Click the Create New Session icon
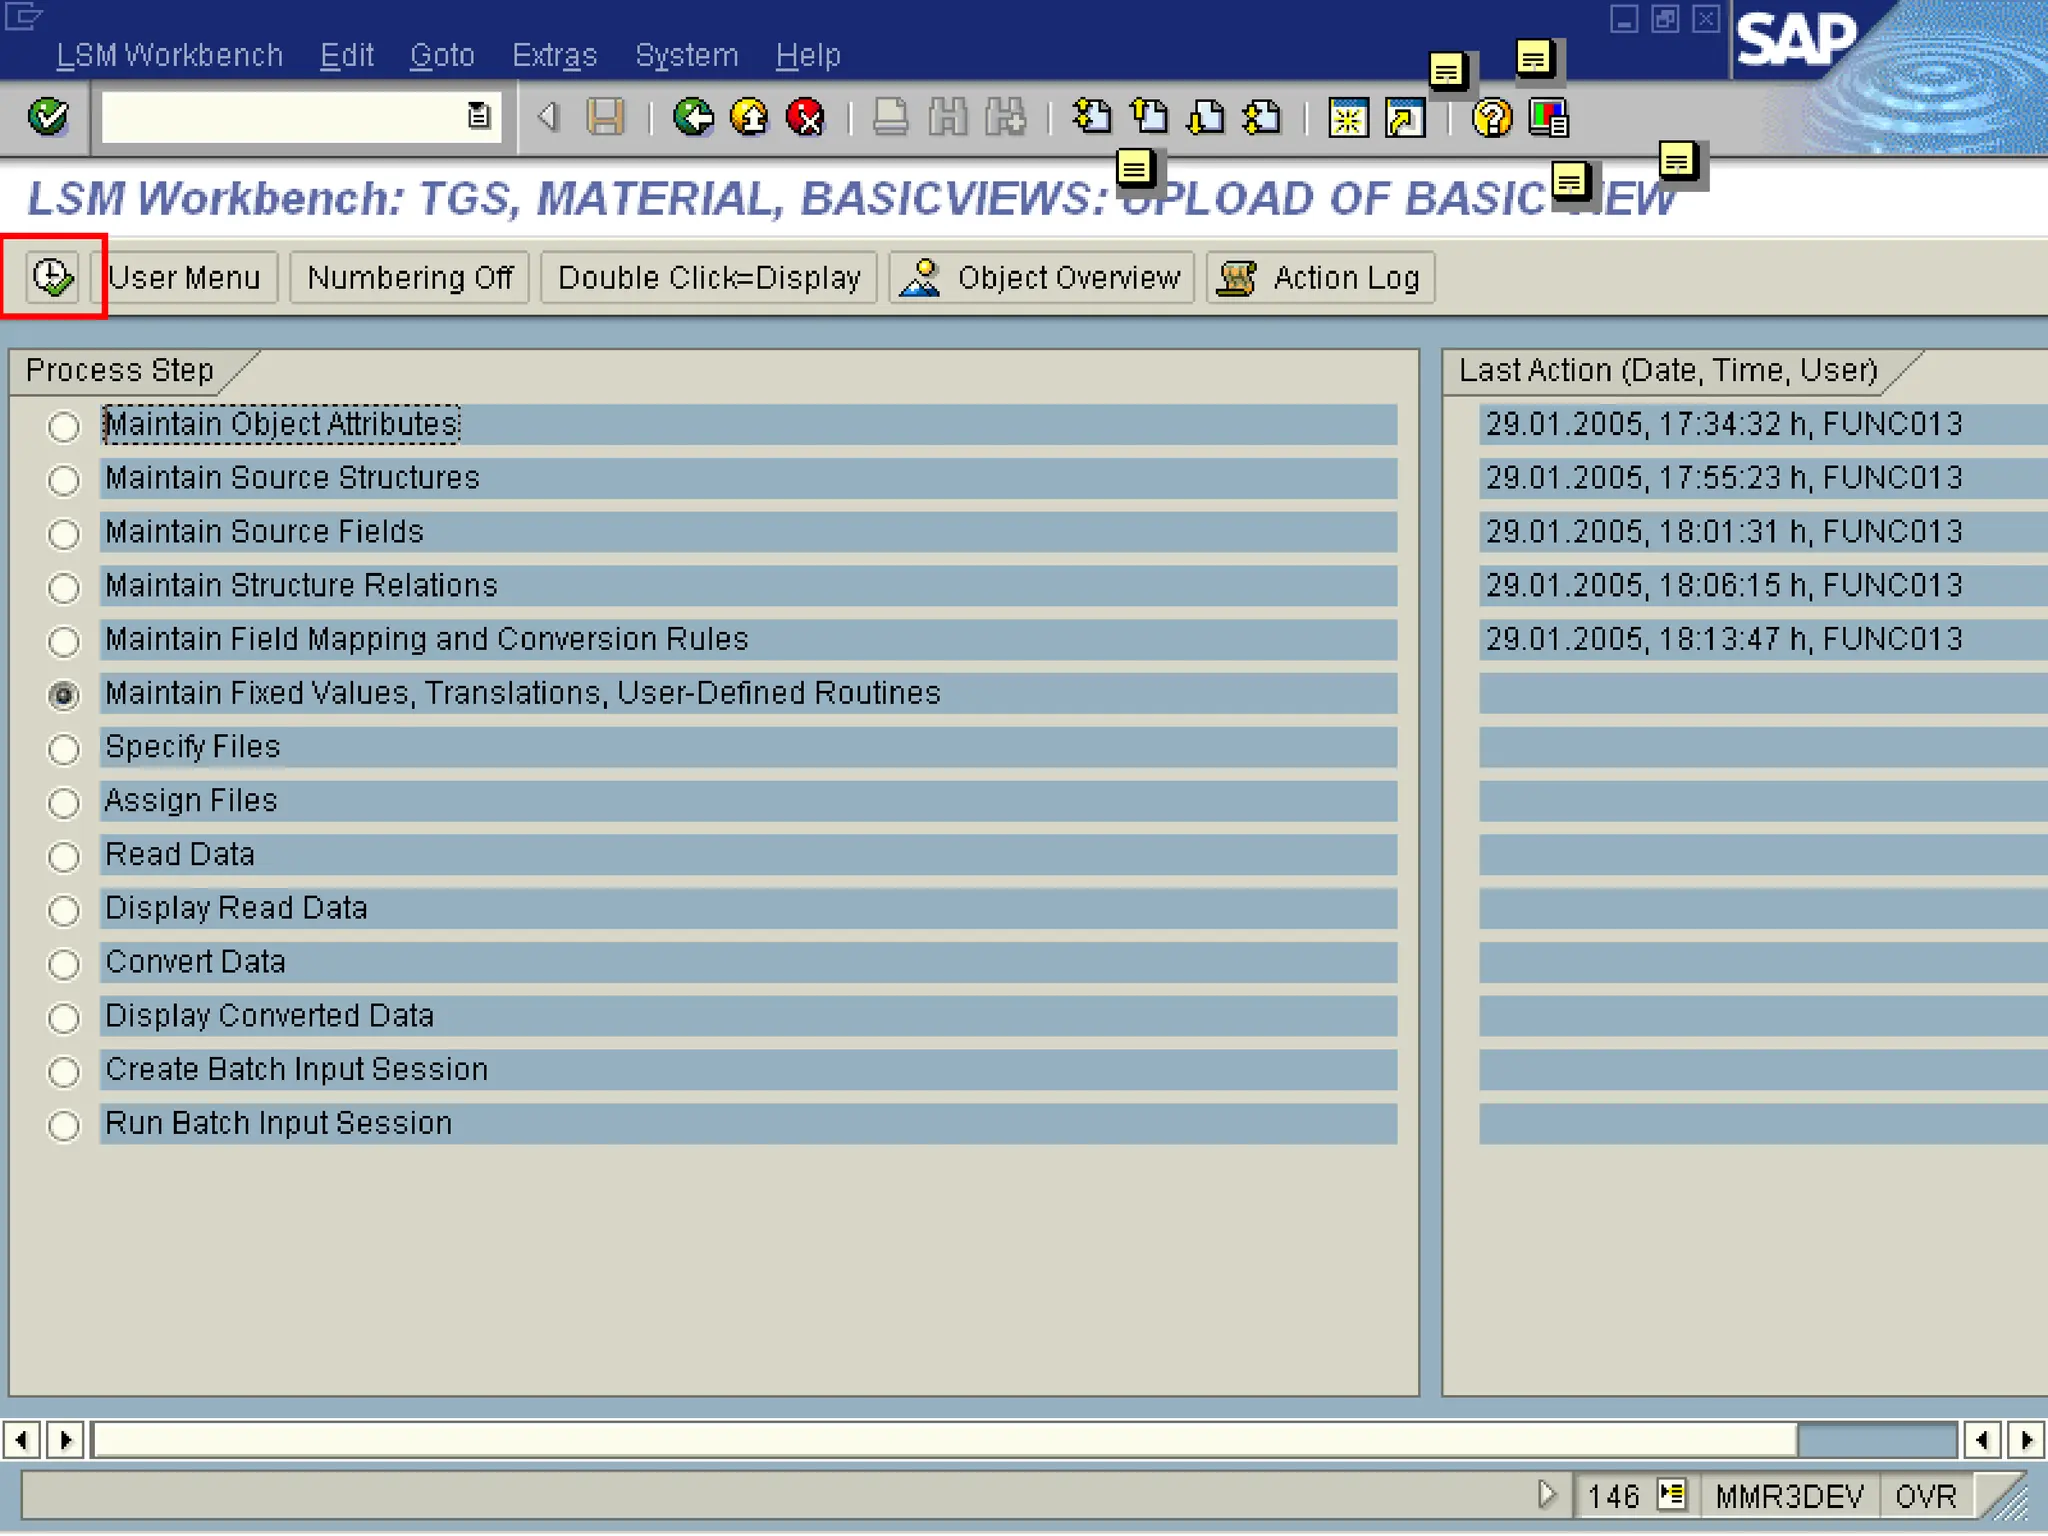This screenshot has height=1536, width=2048. click(x=1347, y=118)
